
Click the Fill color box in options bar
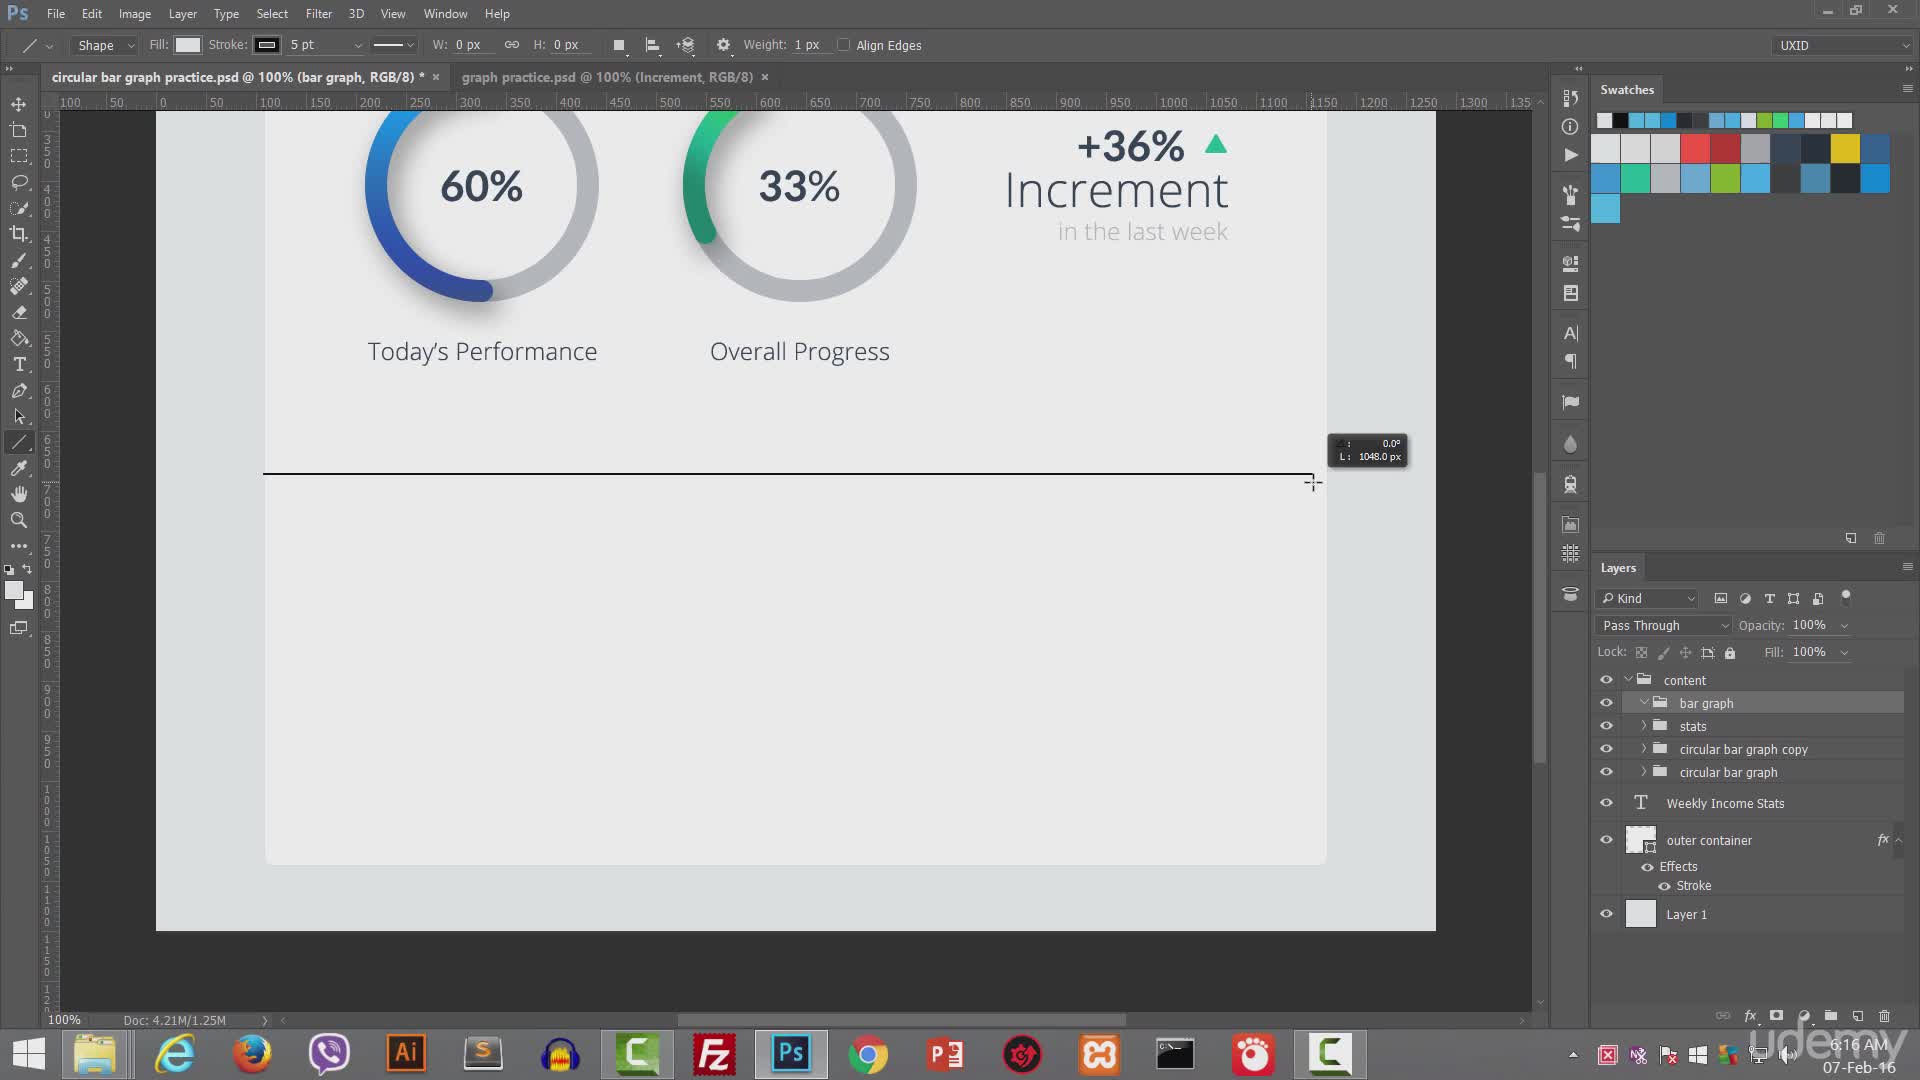(x=188, y=45)
